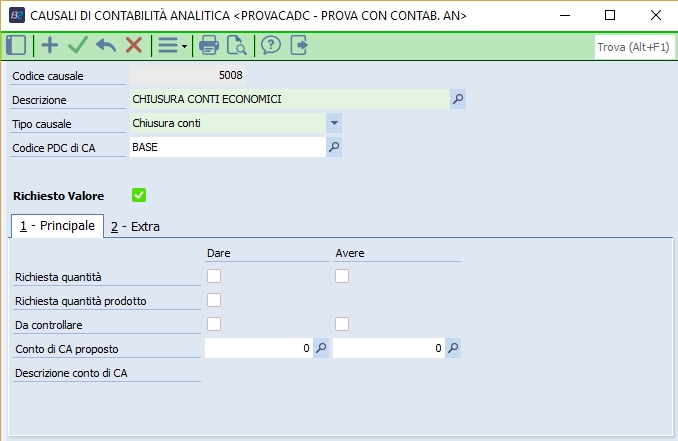Click the undo arrow icon
This screenshot has width=678, height=441.
coord(105,45)
